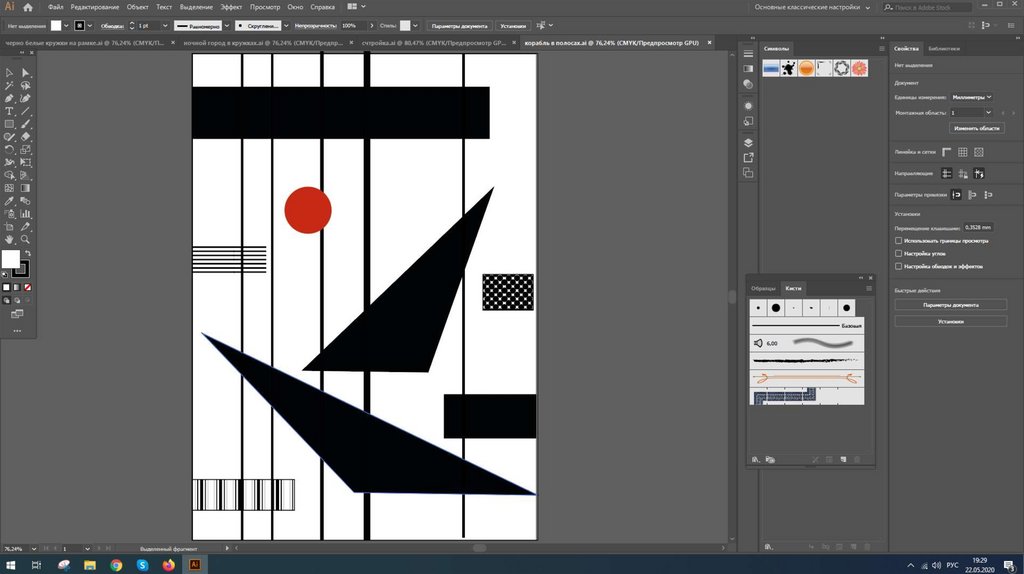Click Параметры документа in quick actions
1024x574 pixels.
click(949, 304)
